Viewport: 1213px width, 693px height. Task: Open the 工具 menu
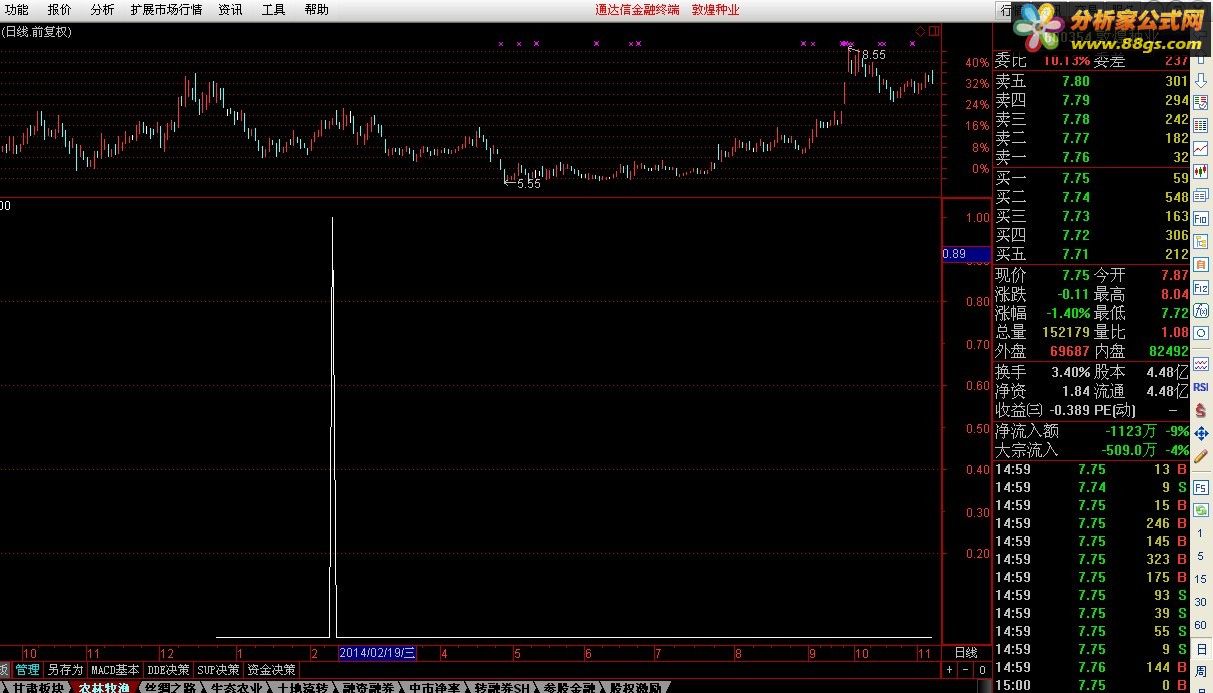click(273, 9)
